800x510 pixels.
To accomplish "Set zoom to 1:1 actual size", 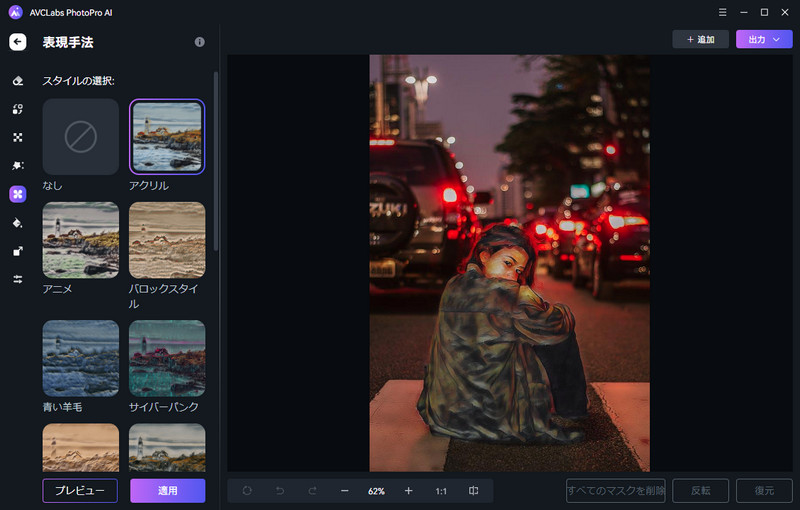I will [441, 491].
